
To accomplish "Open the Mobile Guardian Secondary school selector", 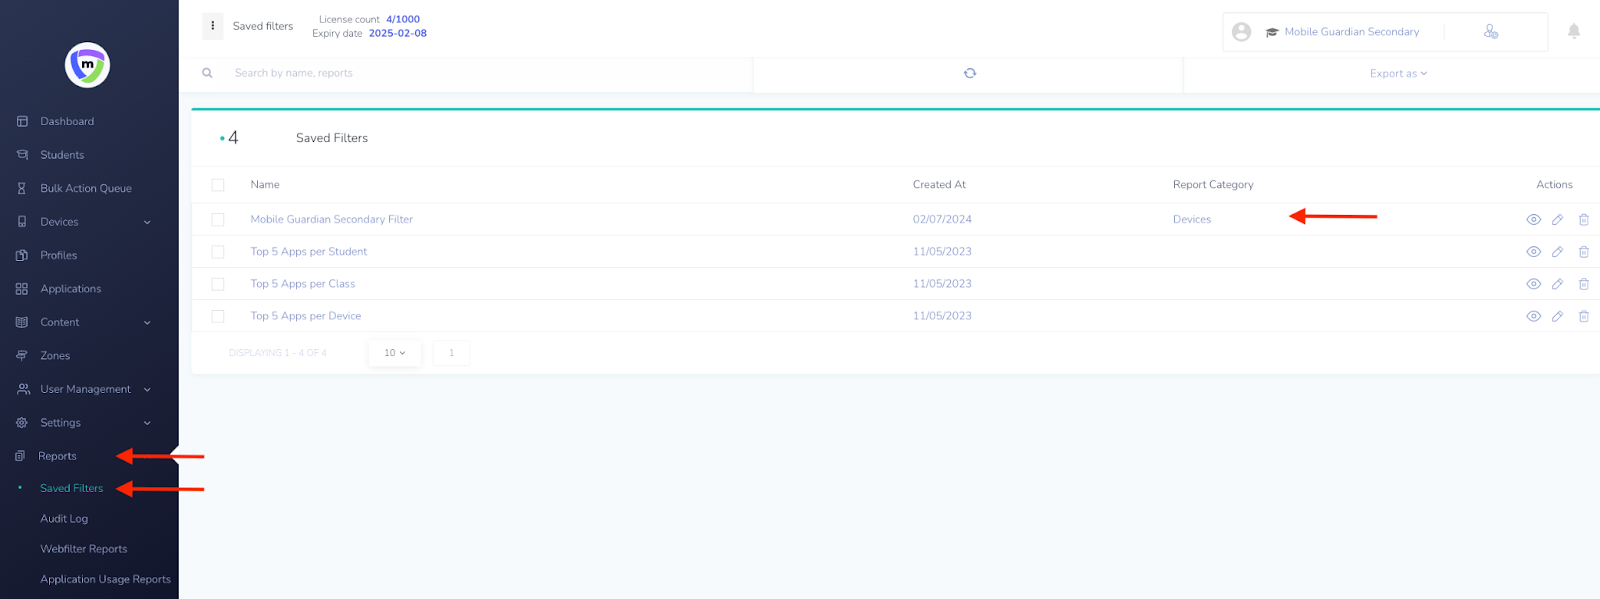I will tap(1351, 32).
